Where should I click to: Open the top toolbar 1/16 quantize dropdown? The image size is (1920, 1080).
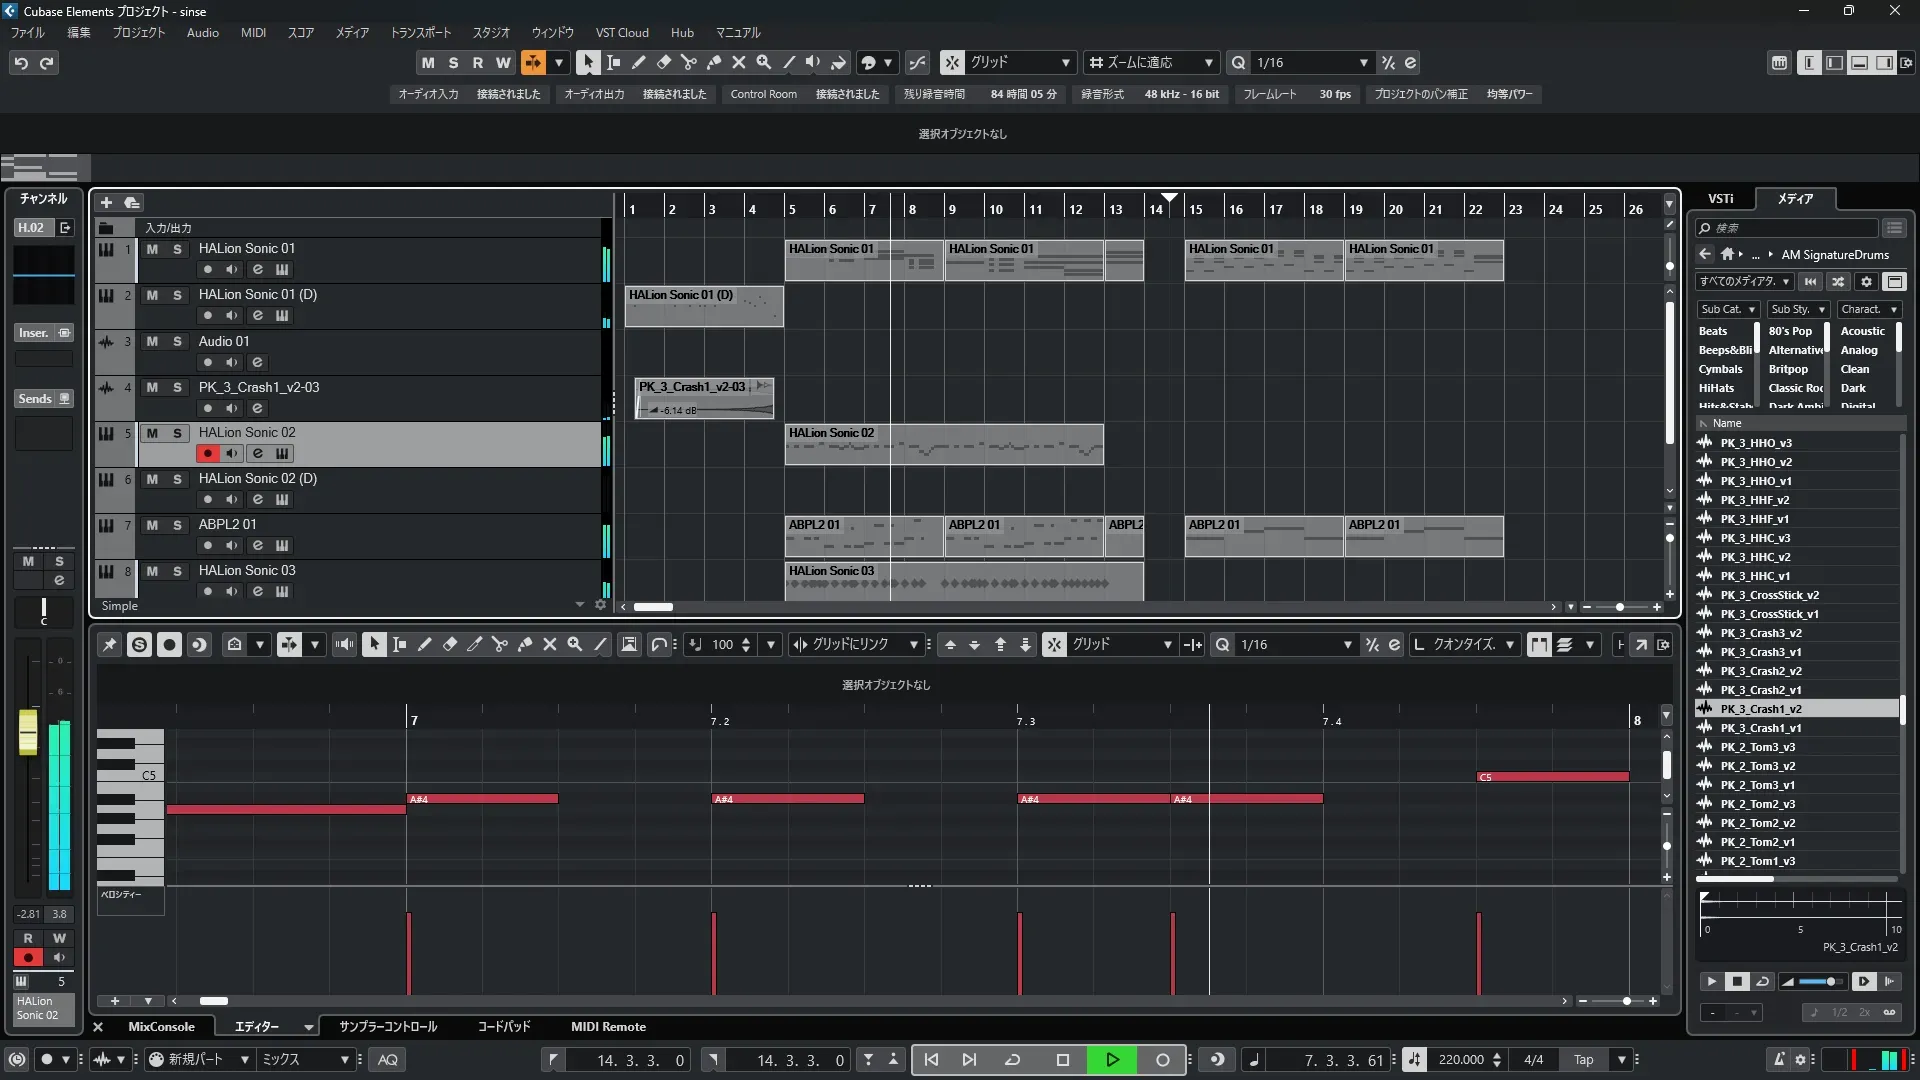coord(1363,62)
